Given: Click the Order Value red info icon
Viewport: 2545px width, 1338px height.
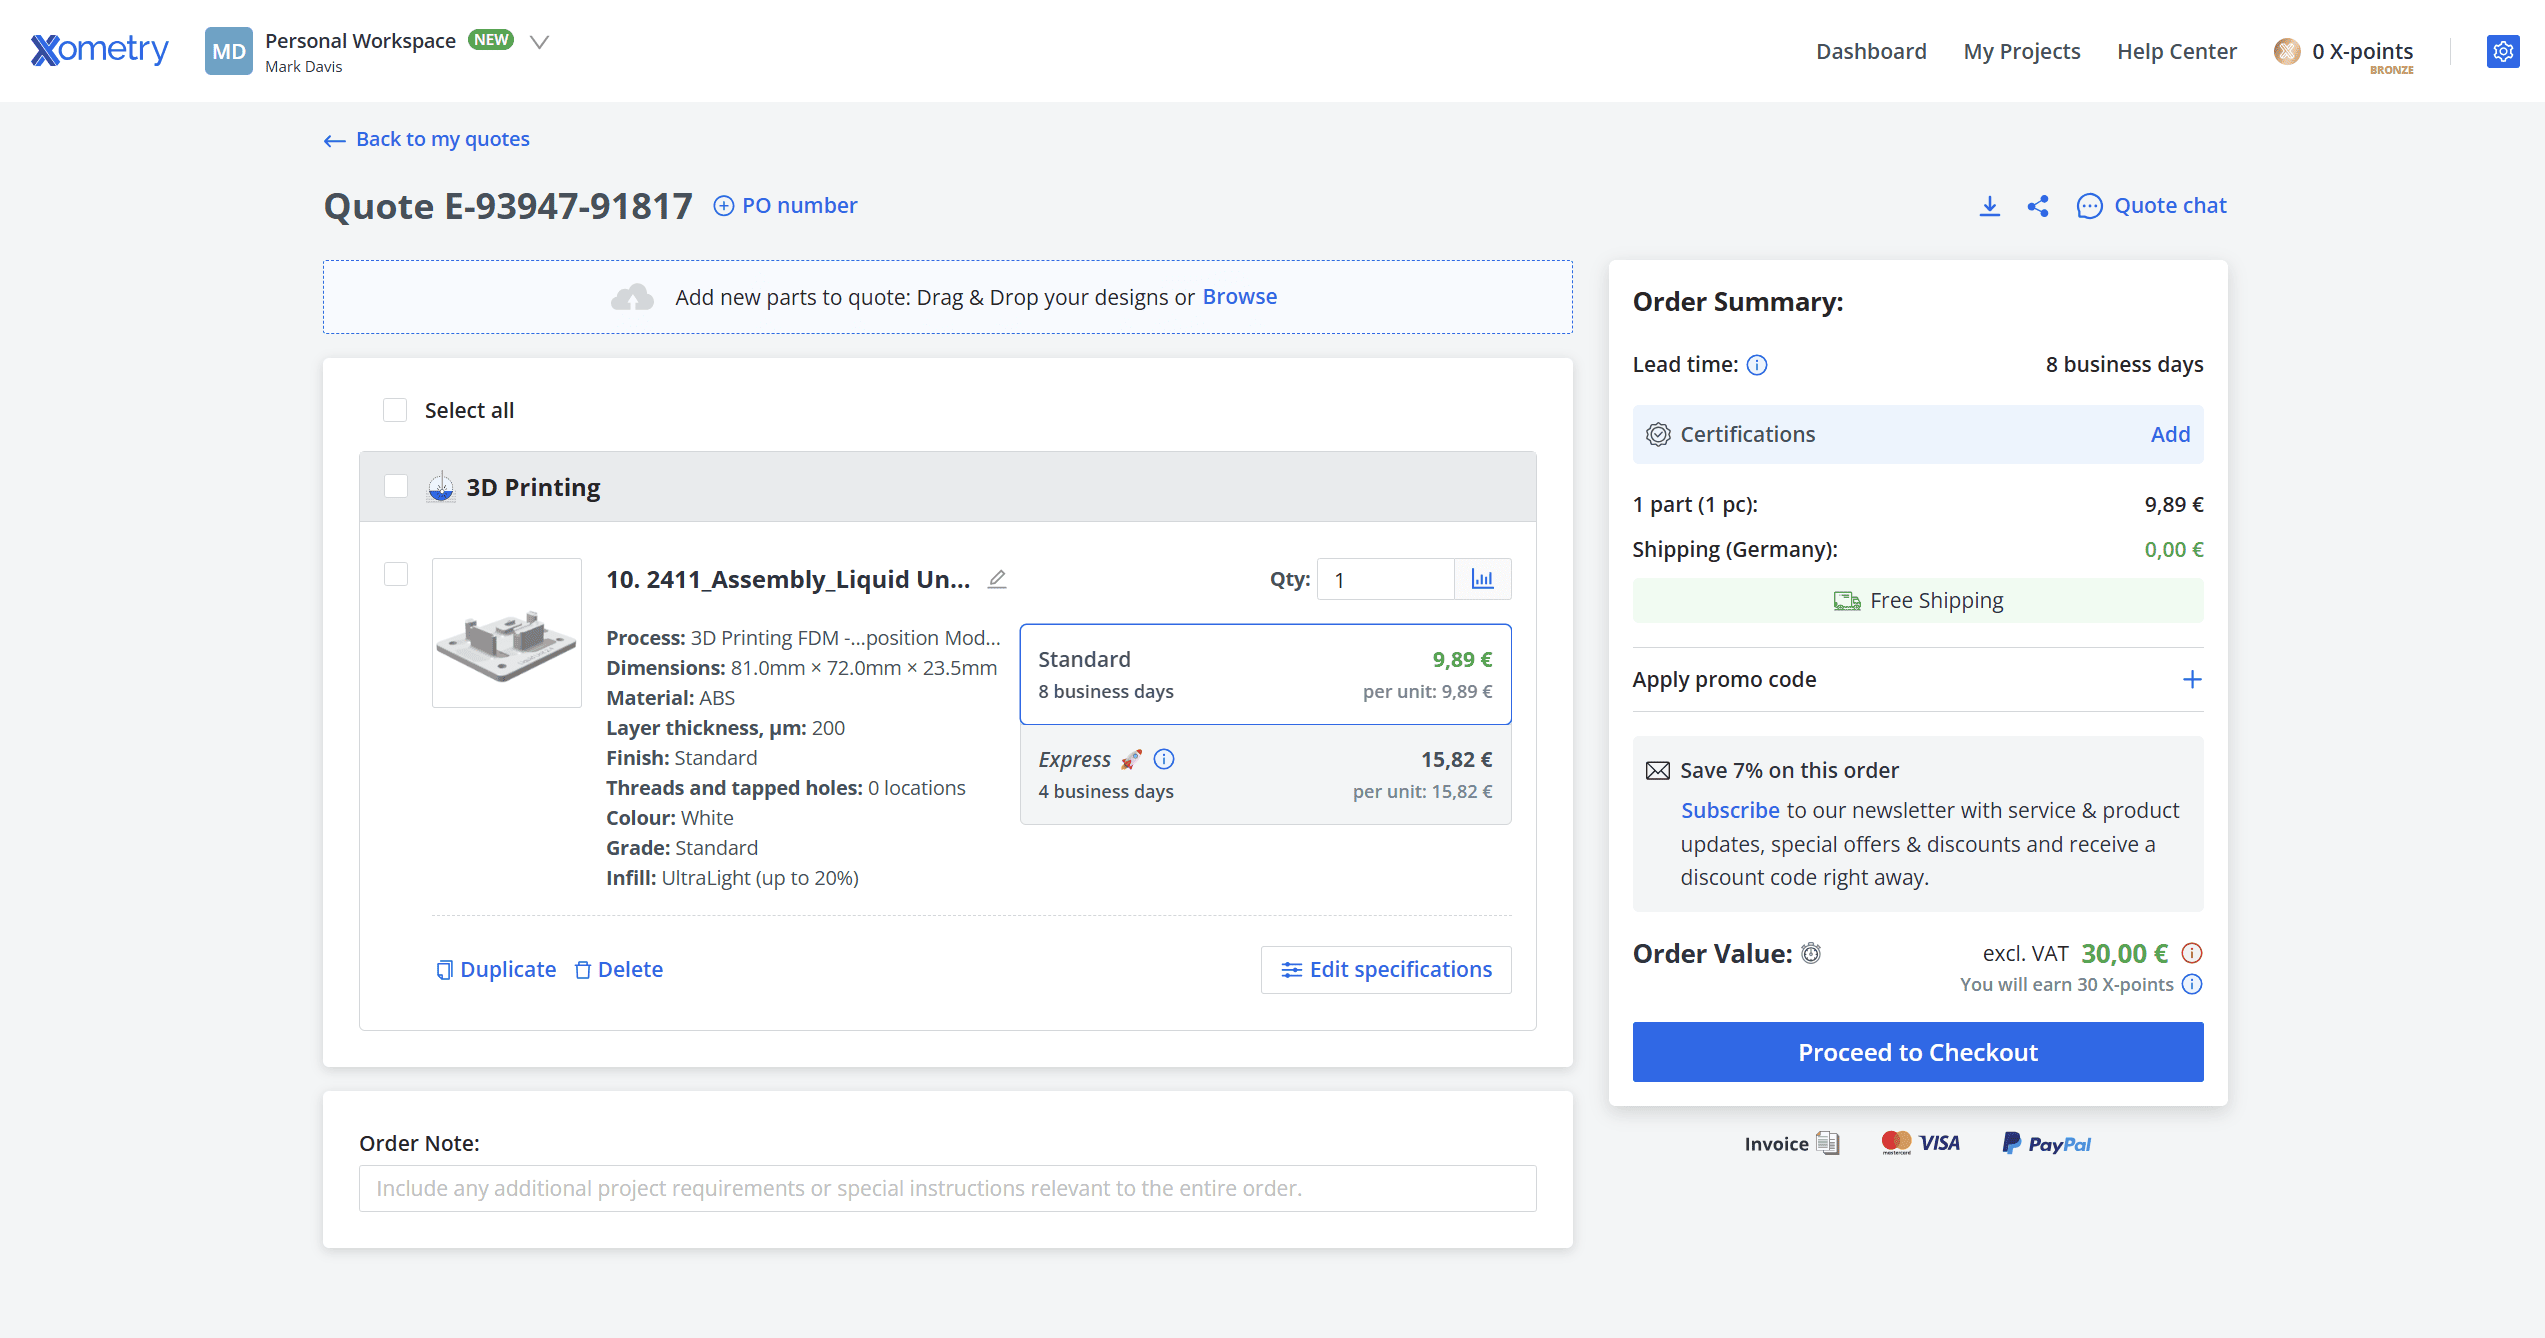Looking at the screenshot, I should click(x=2192, y=953).
